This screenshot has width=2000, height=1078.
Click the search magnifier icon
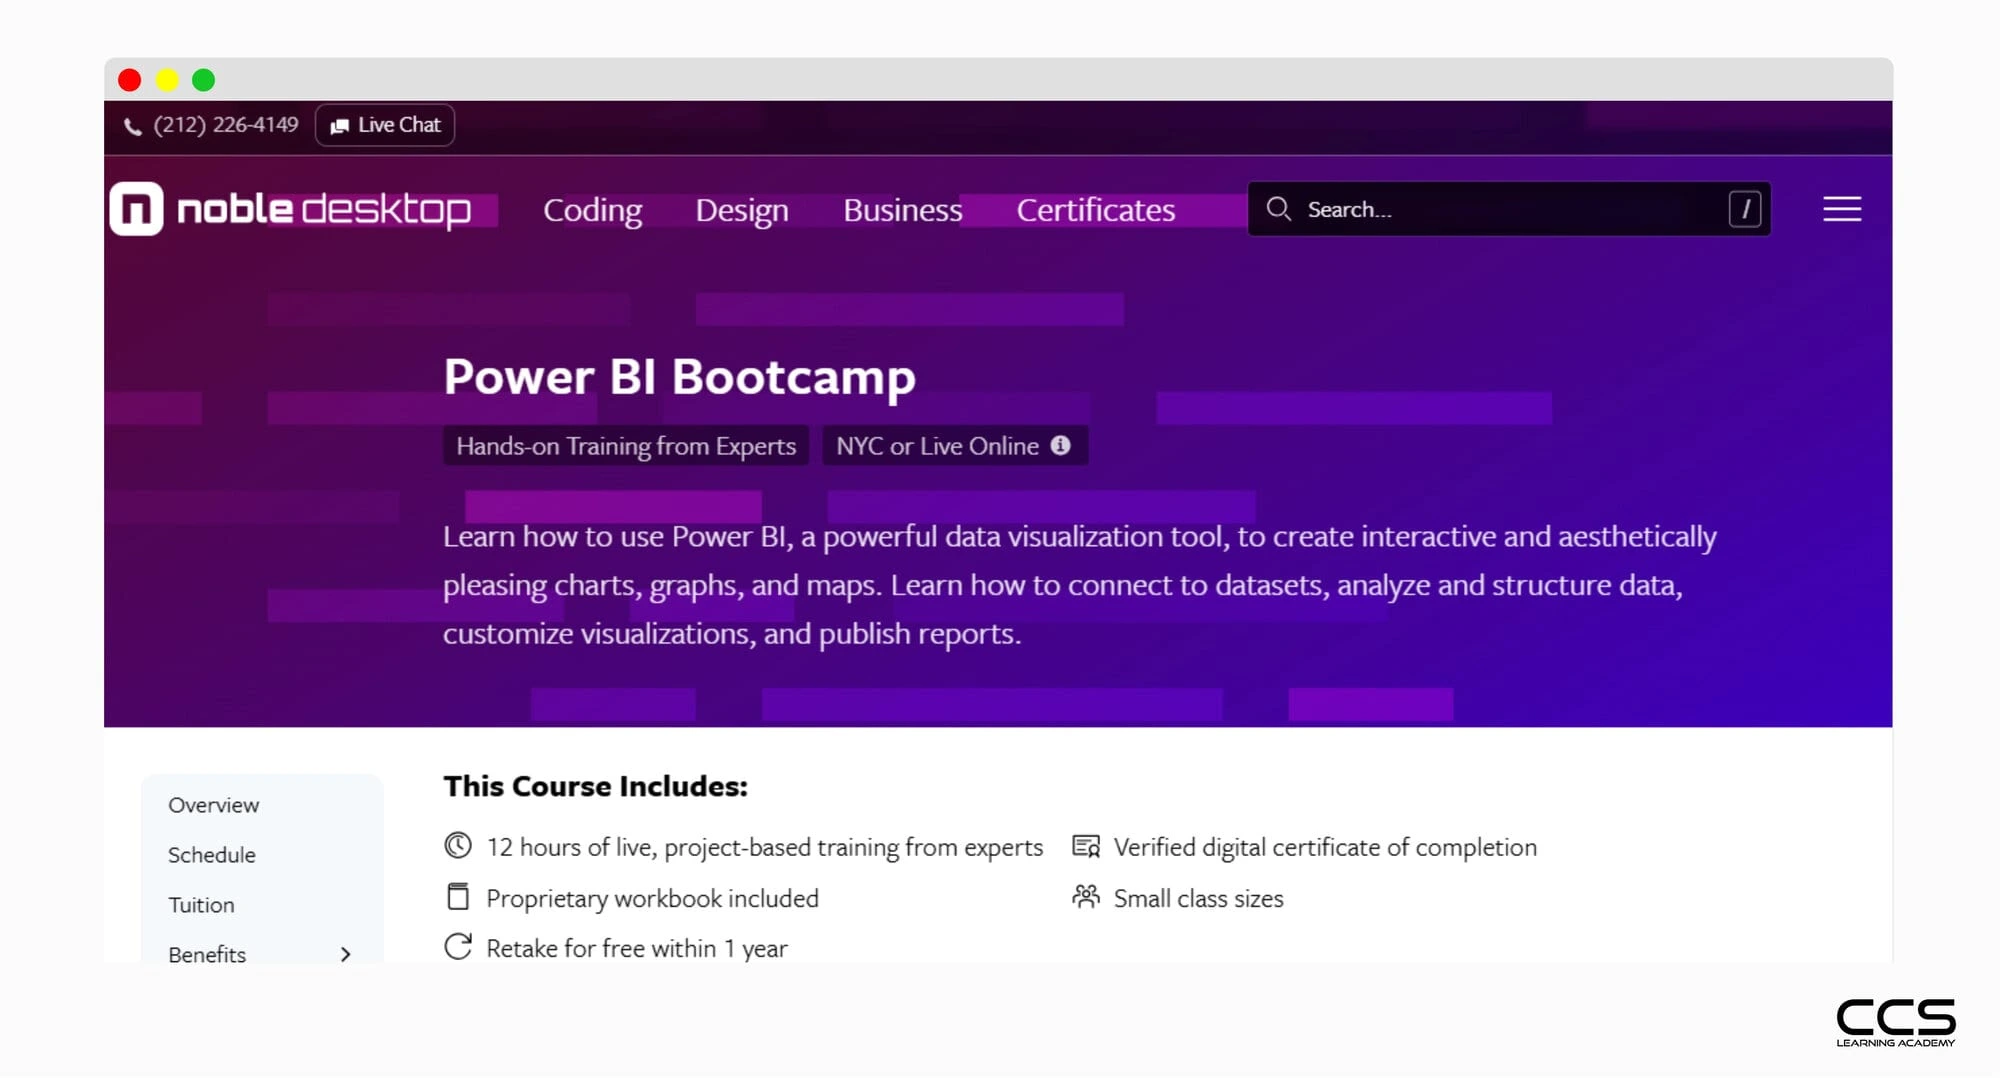click(x=1278, y=209)
